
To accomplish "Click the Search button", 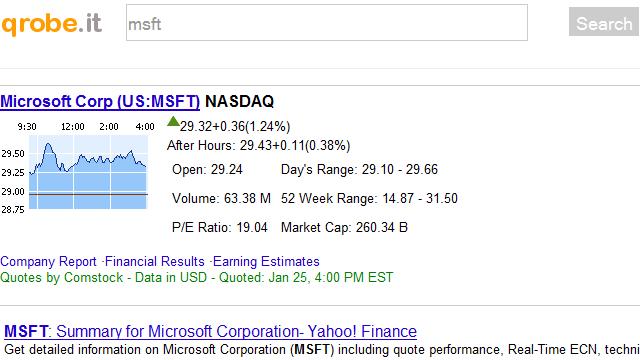I will tap(604, 22).
